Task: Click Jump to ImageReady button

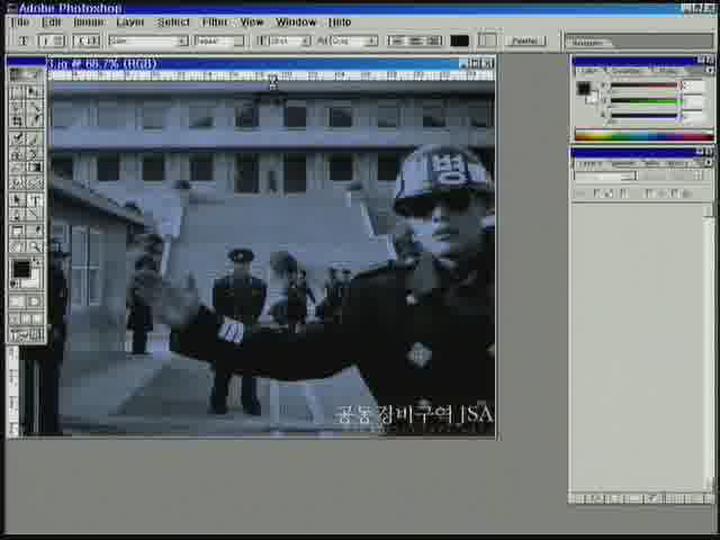Action: coord(26,336)
